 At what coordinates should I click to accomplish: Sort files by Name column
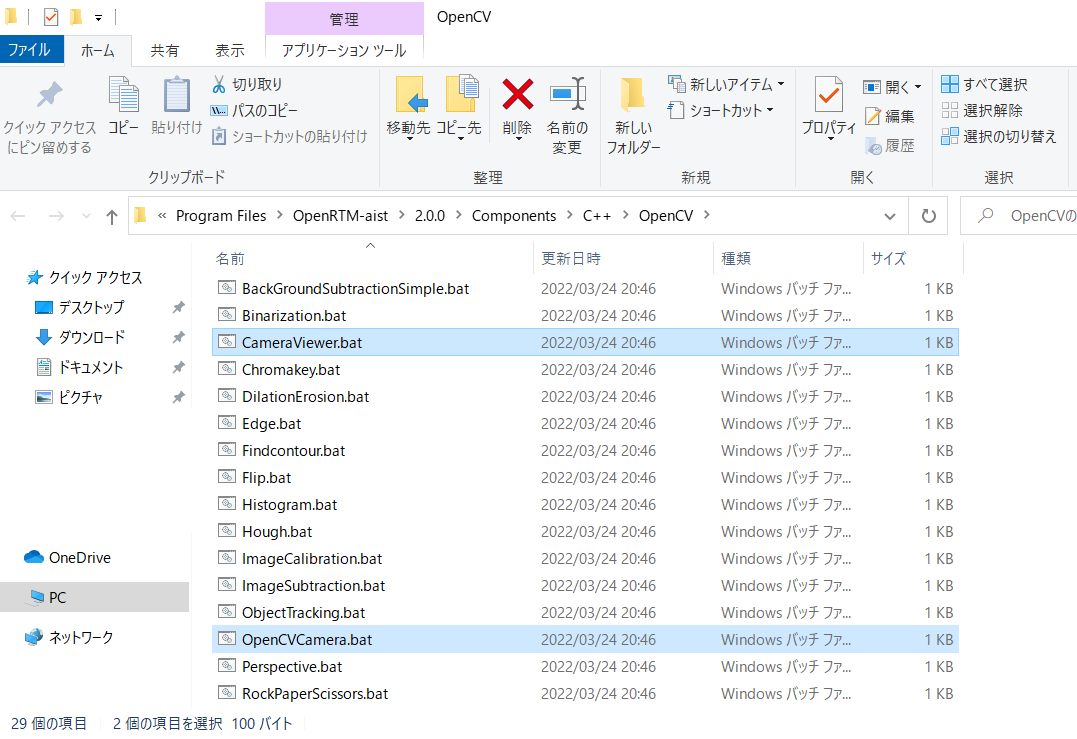(372, 258)
